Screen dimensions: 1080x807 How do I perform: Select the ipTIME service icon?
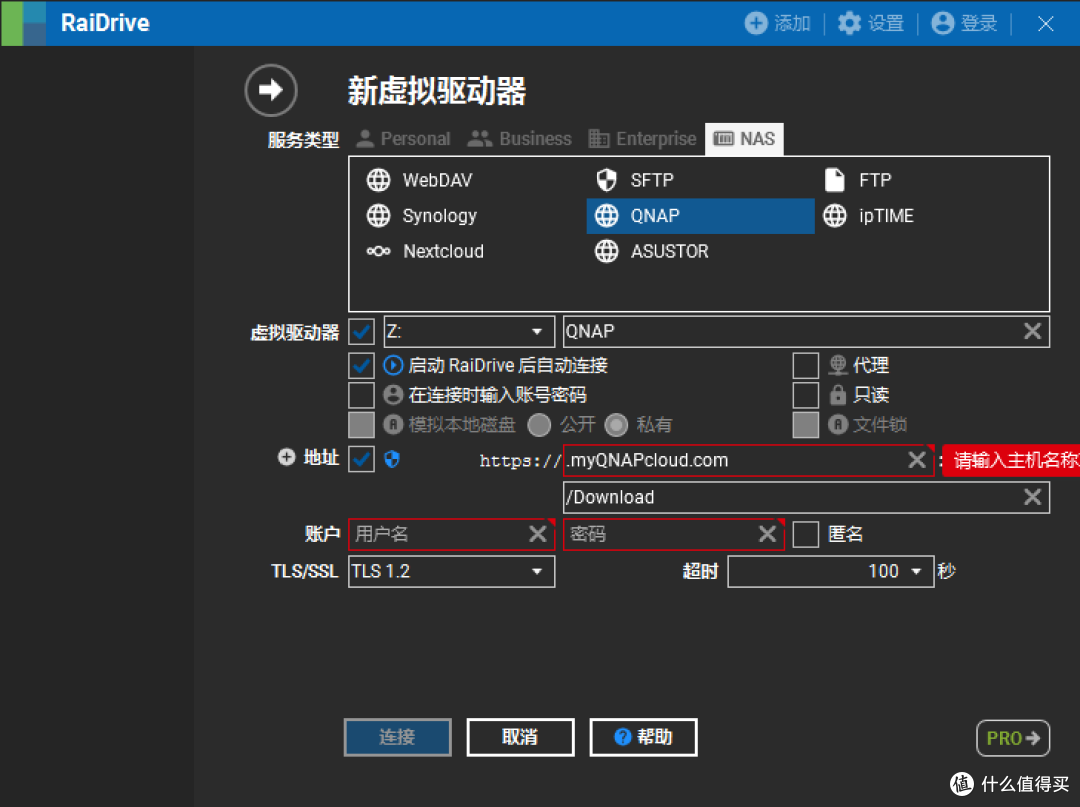click(834, 216)
